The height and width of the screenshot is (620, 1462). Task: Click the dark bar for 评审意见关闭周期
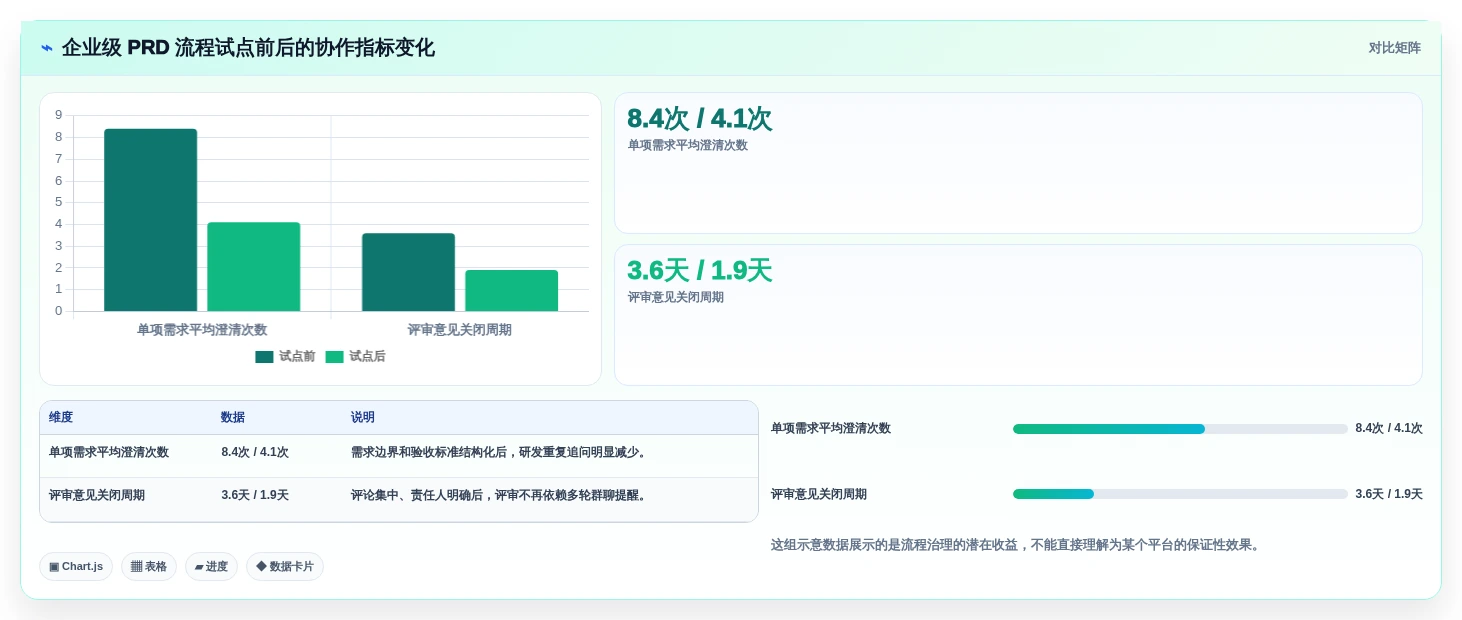408,272
